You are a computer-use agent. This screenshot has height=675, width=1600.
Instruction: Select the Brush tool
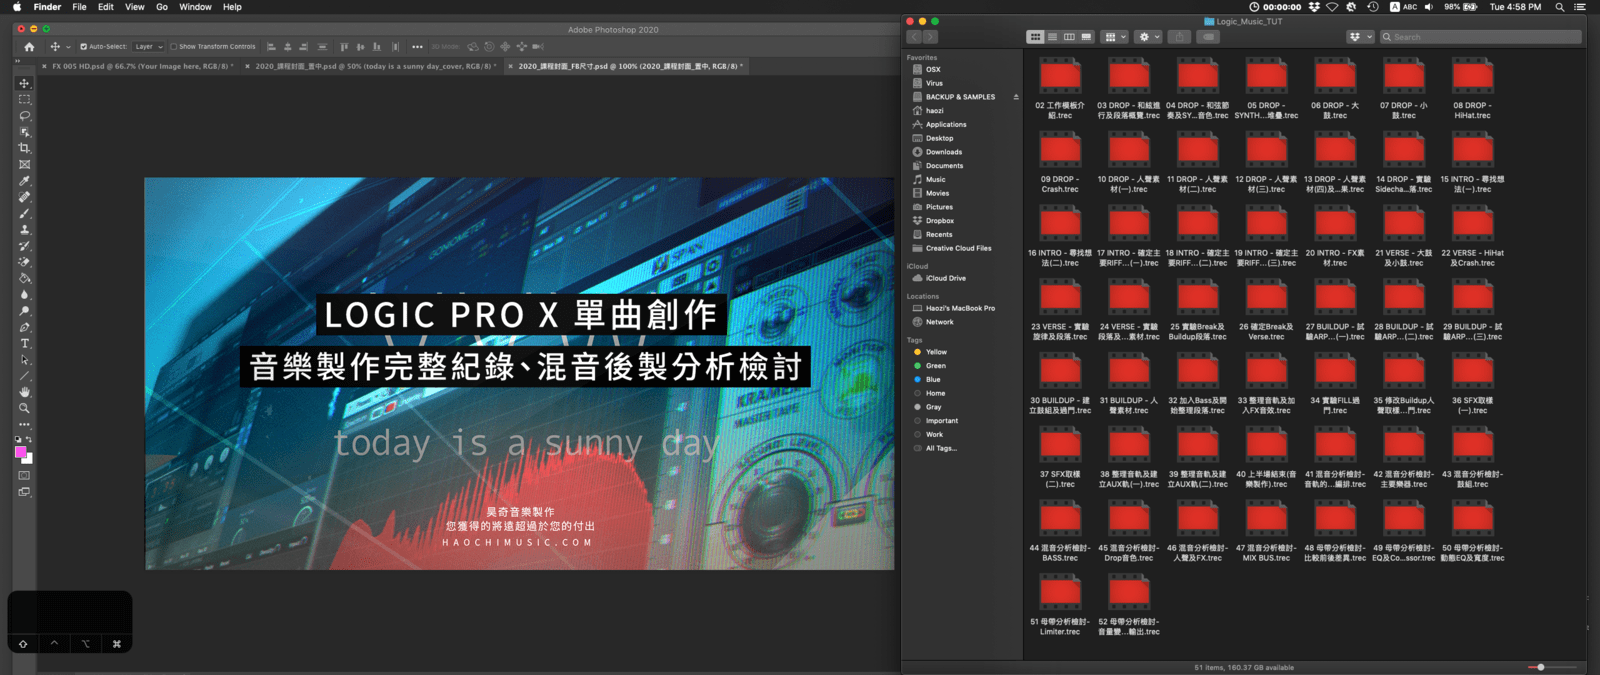coord(25,213)
